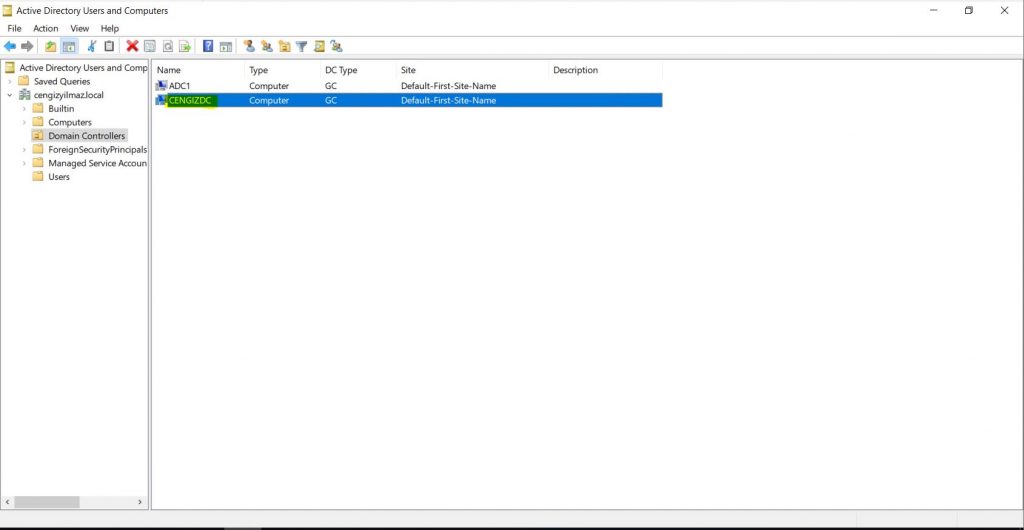1024x530 pixels.
Task: Click tree pane scrollbar left arrow
Action: coord(8,502)
